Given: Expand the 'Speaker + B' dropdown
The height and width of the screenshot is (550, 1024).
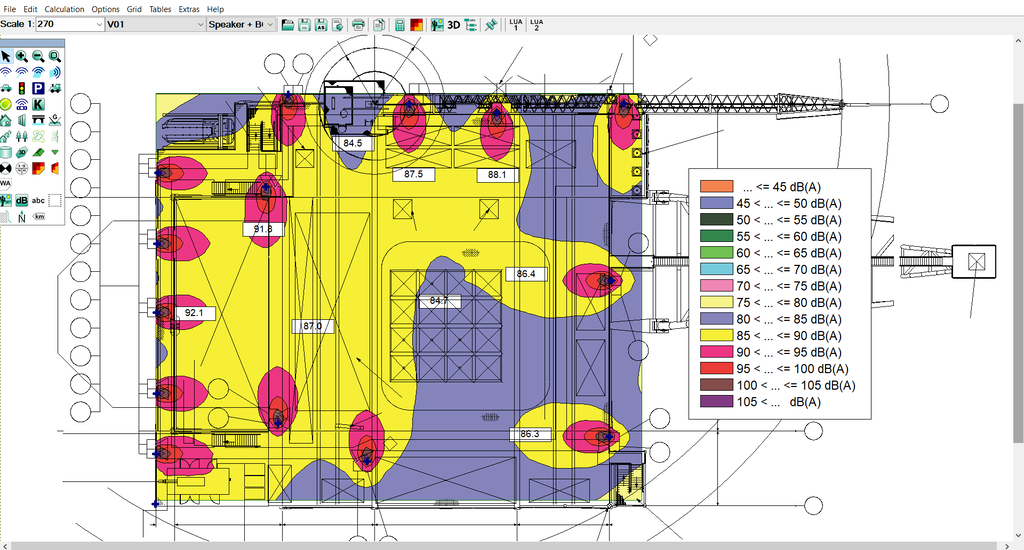Looking at the screenshot, I should pos(271,24).
